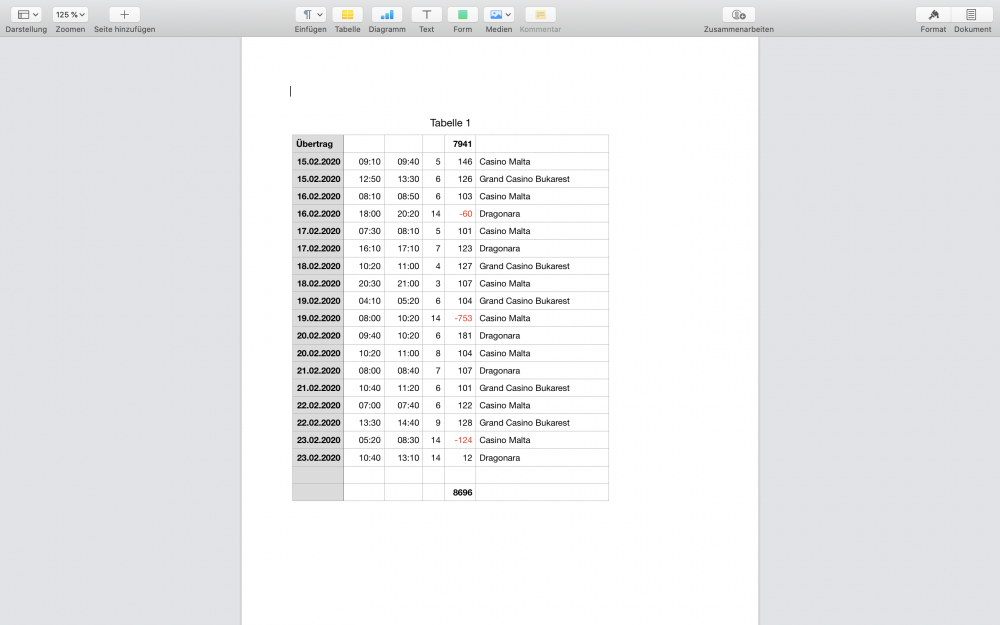
Task: Select the 12:50 start time cell
Action: (x=364, y=179)
